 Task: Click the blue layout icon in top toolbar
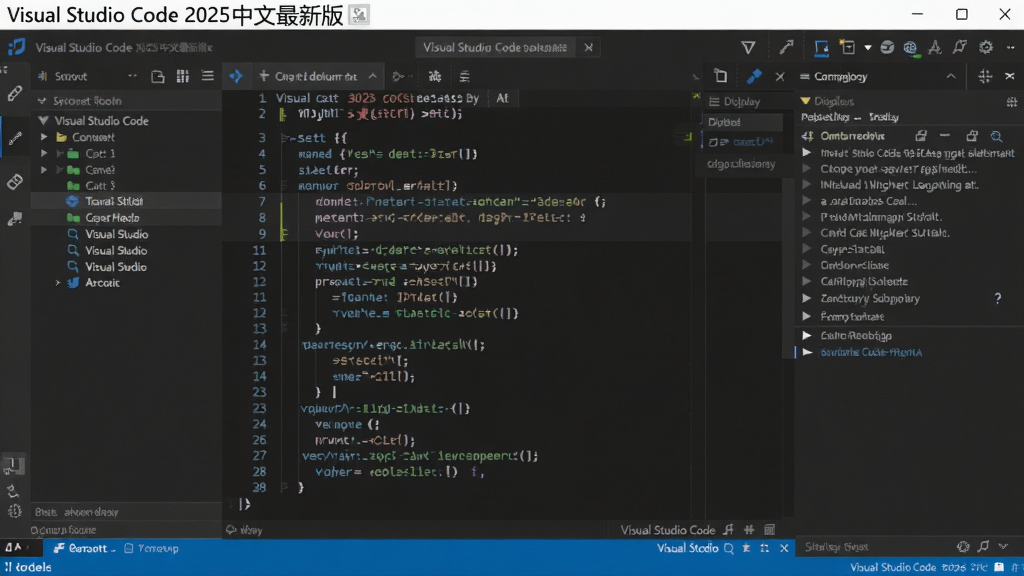(x=822, y=48)
